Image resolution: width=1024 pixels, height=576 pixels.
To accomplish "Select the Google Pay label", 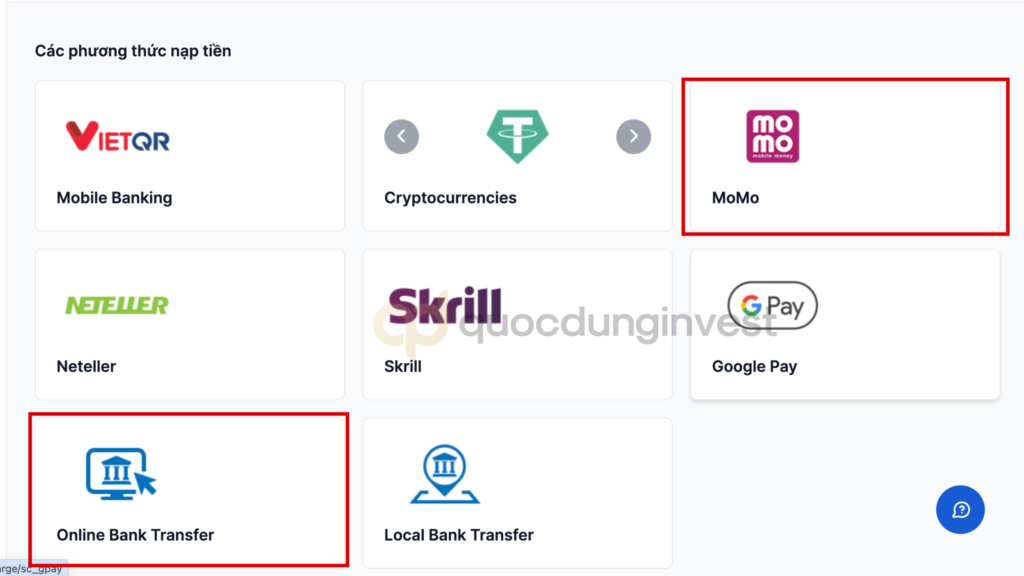I will tap(754, 366).
